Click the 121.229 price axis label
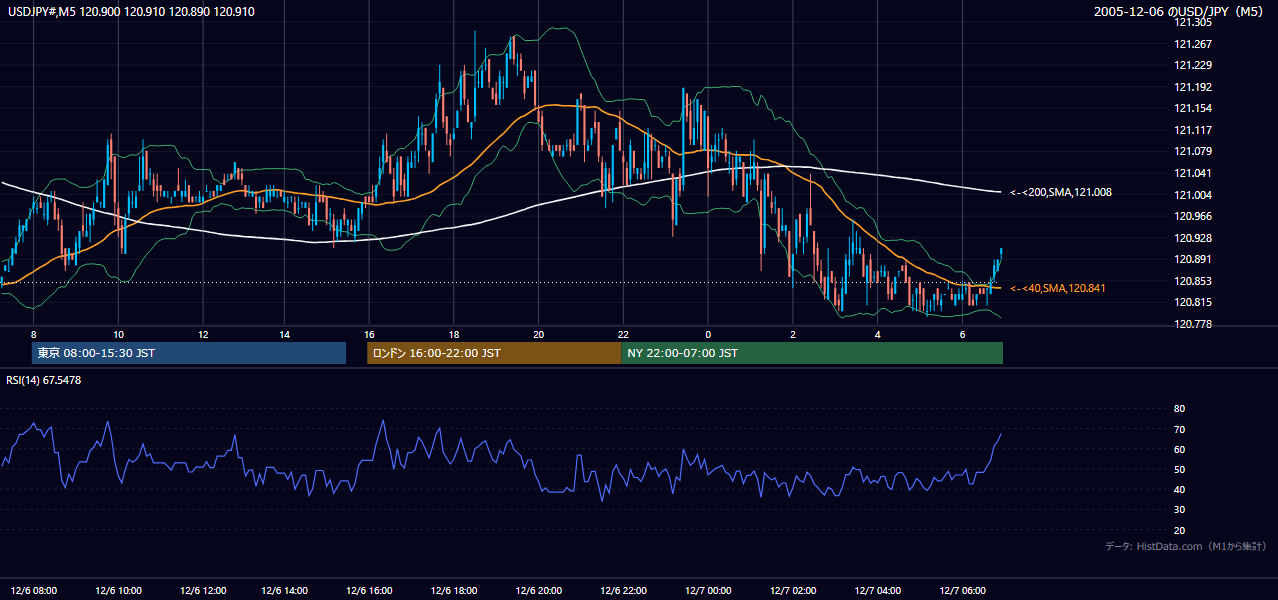 tap(1193, 65)
